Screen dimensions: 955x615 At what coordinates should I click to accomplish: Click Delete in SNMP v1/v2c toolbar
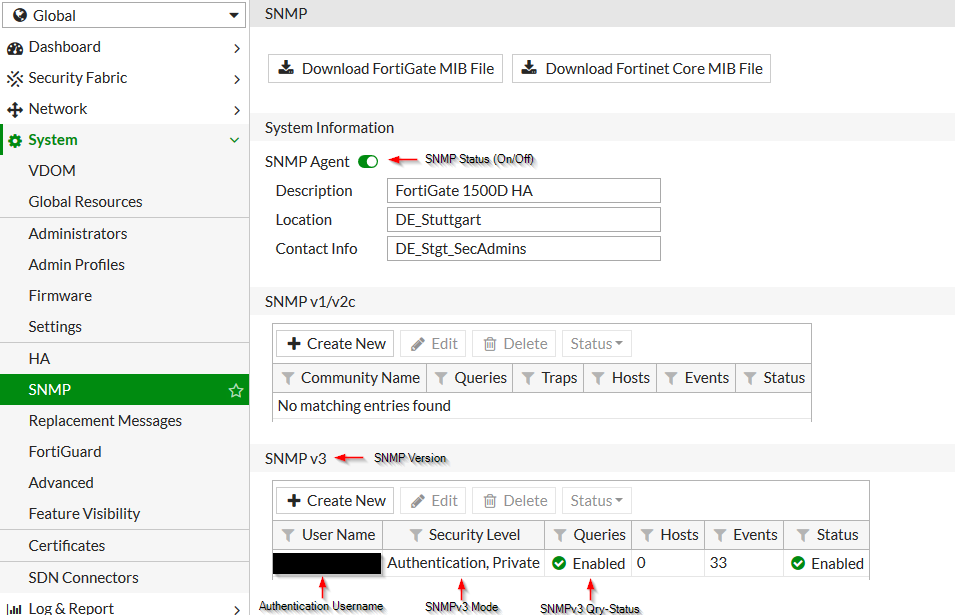(514, 343)
